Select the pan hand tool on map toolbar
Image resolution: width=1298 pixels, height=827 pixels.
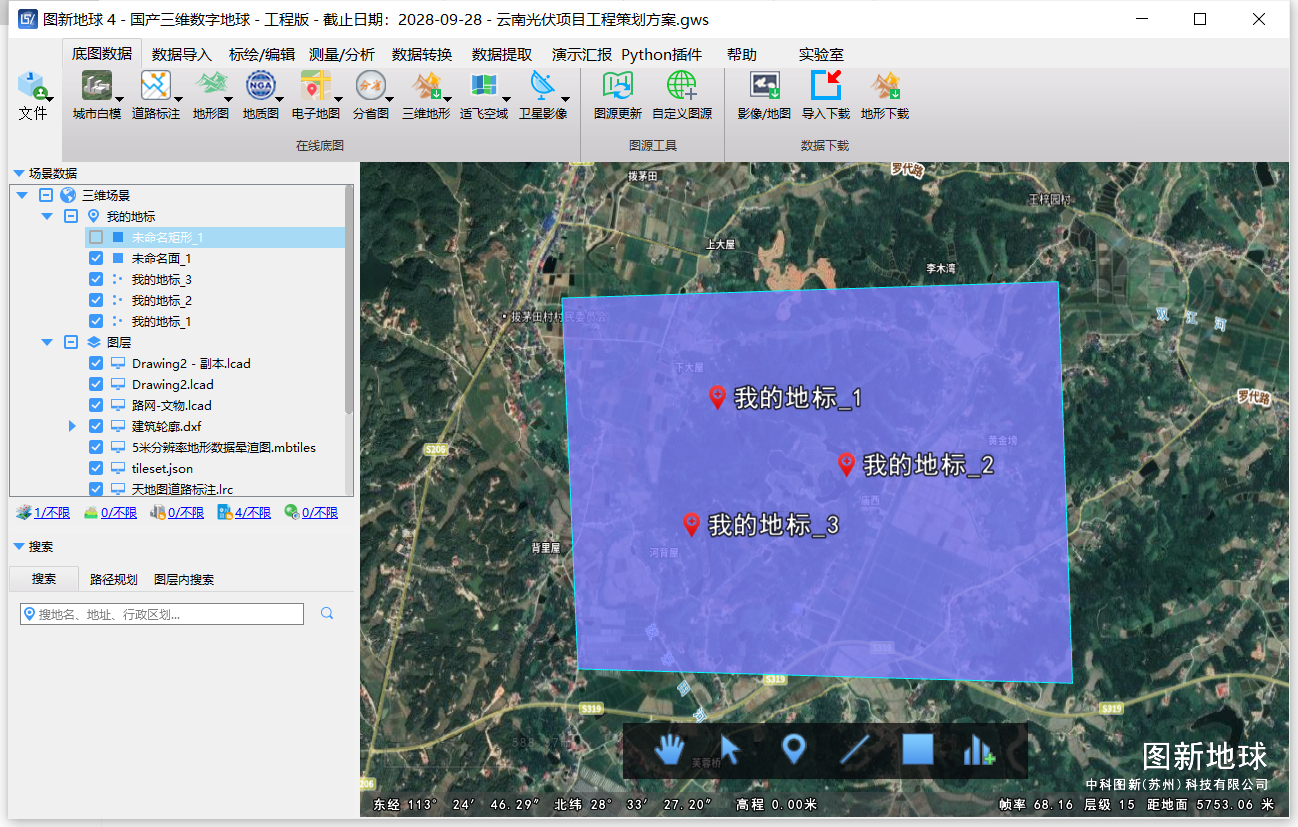pos(671,749)
